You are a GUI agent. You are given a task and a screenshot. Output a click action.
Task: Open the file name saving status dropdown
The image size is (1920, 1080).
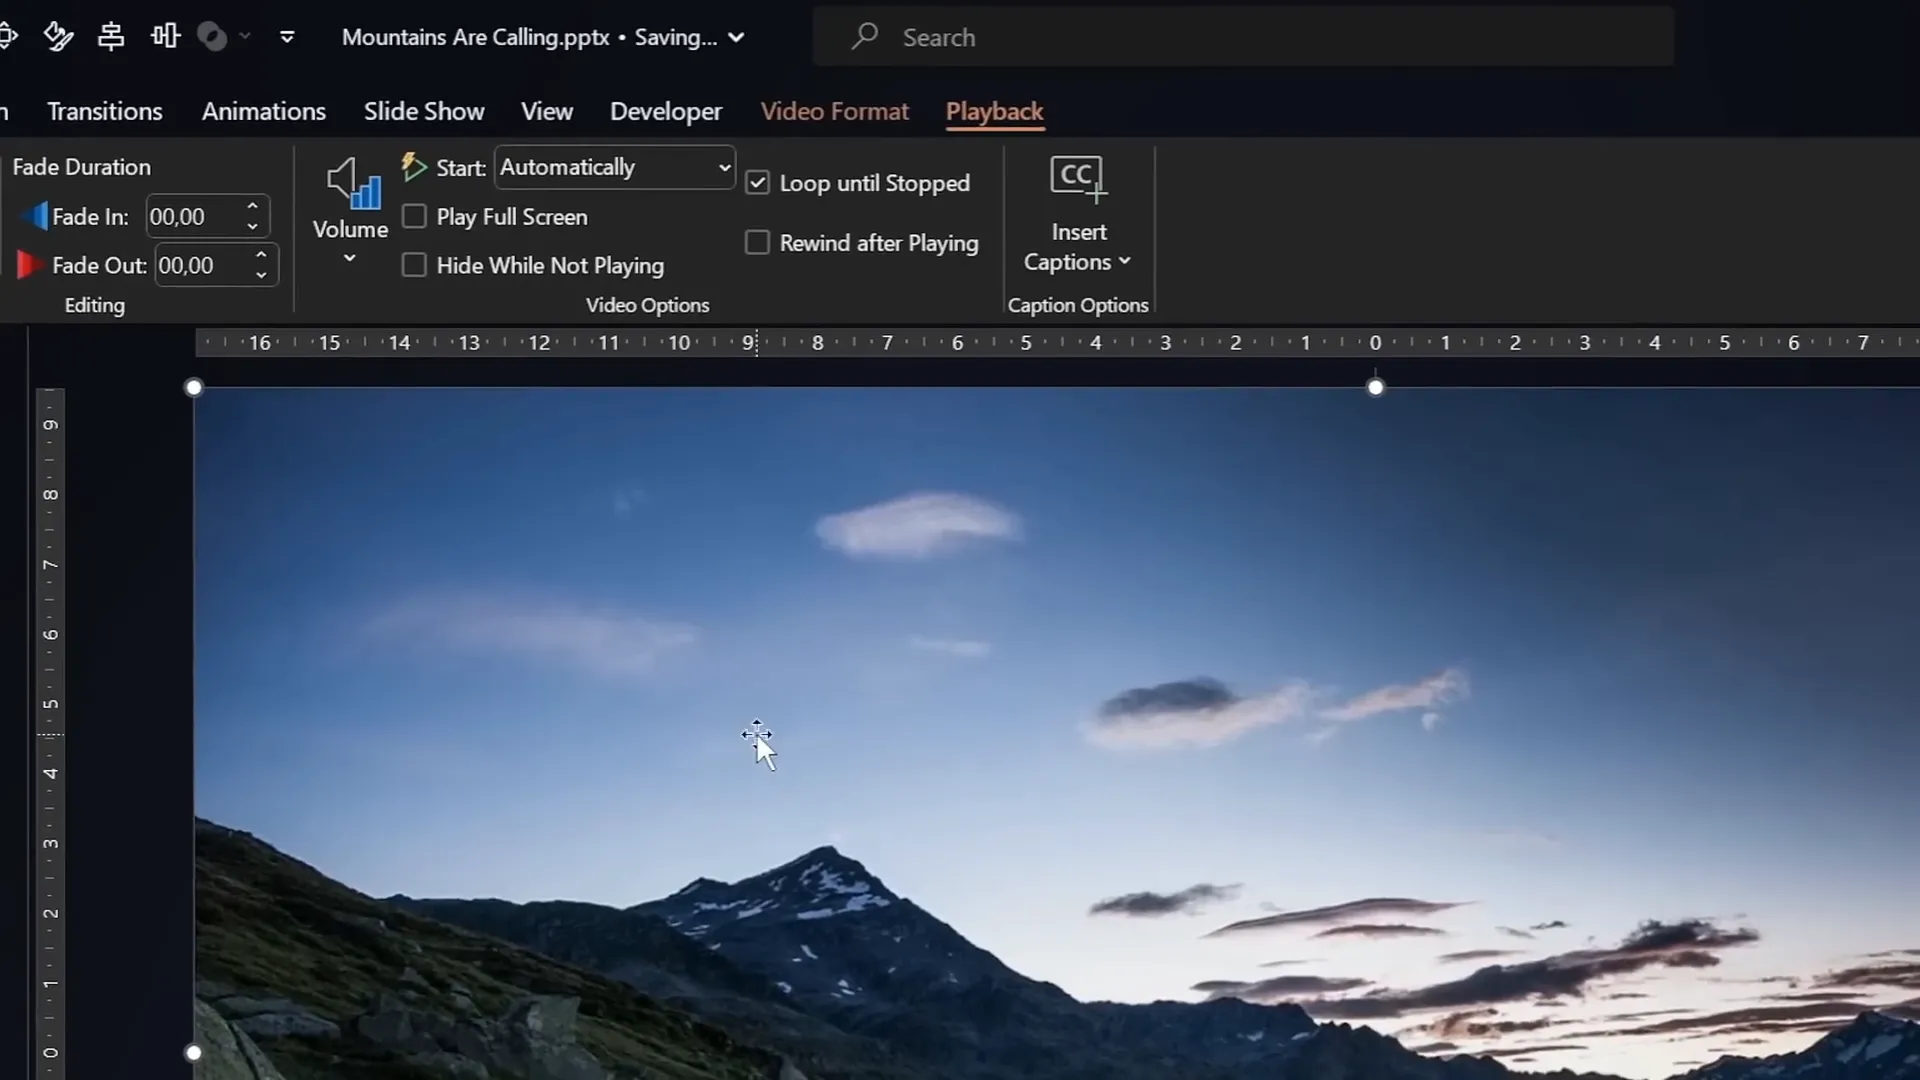tap(737, 37)
